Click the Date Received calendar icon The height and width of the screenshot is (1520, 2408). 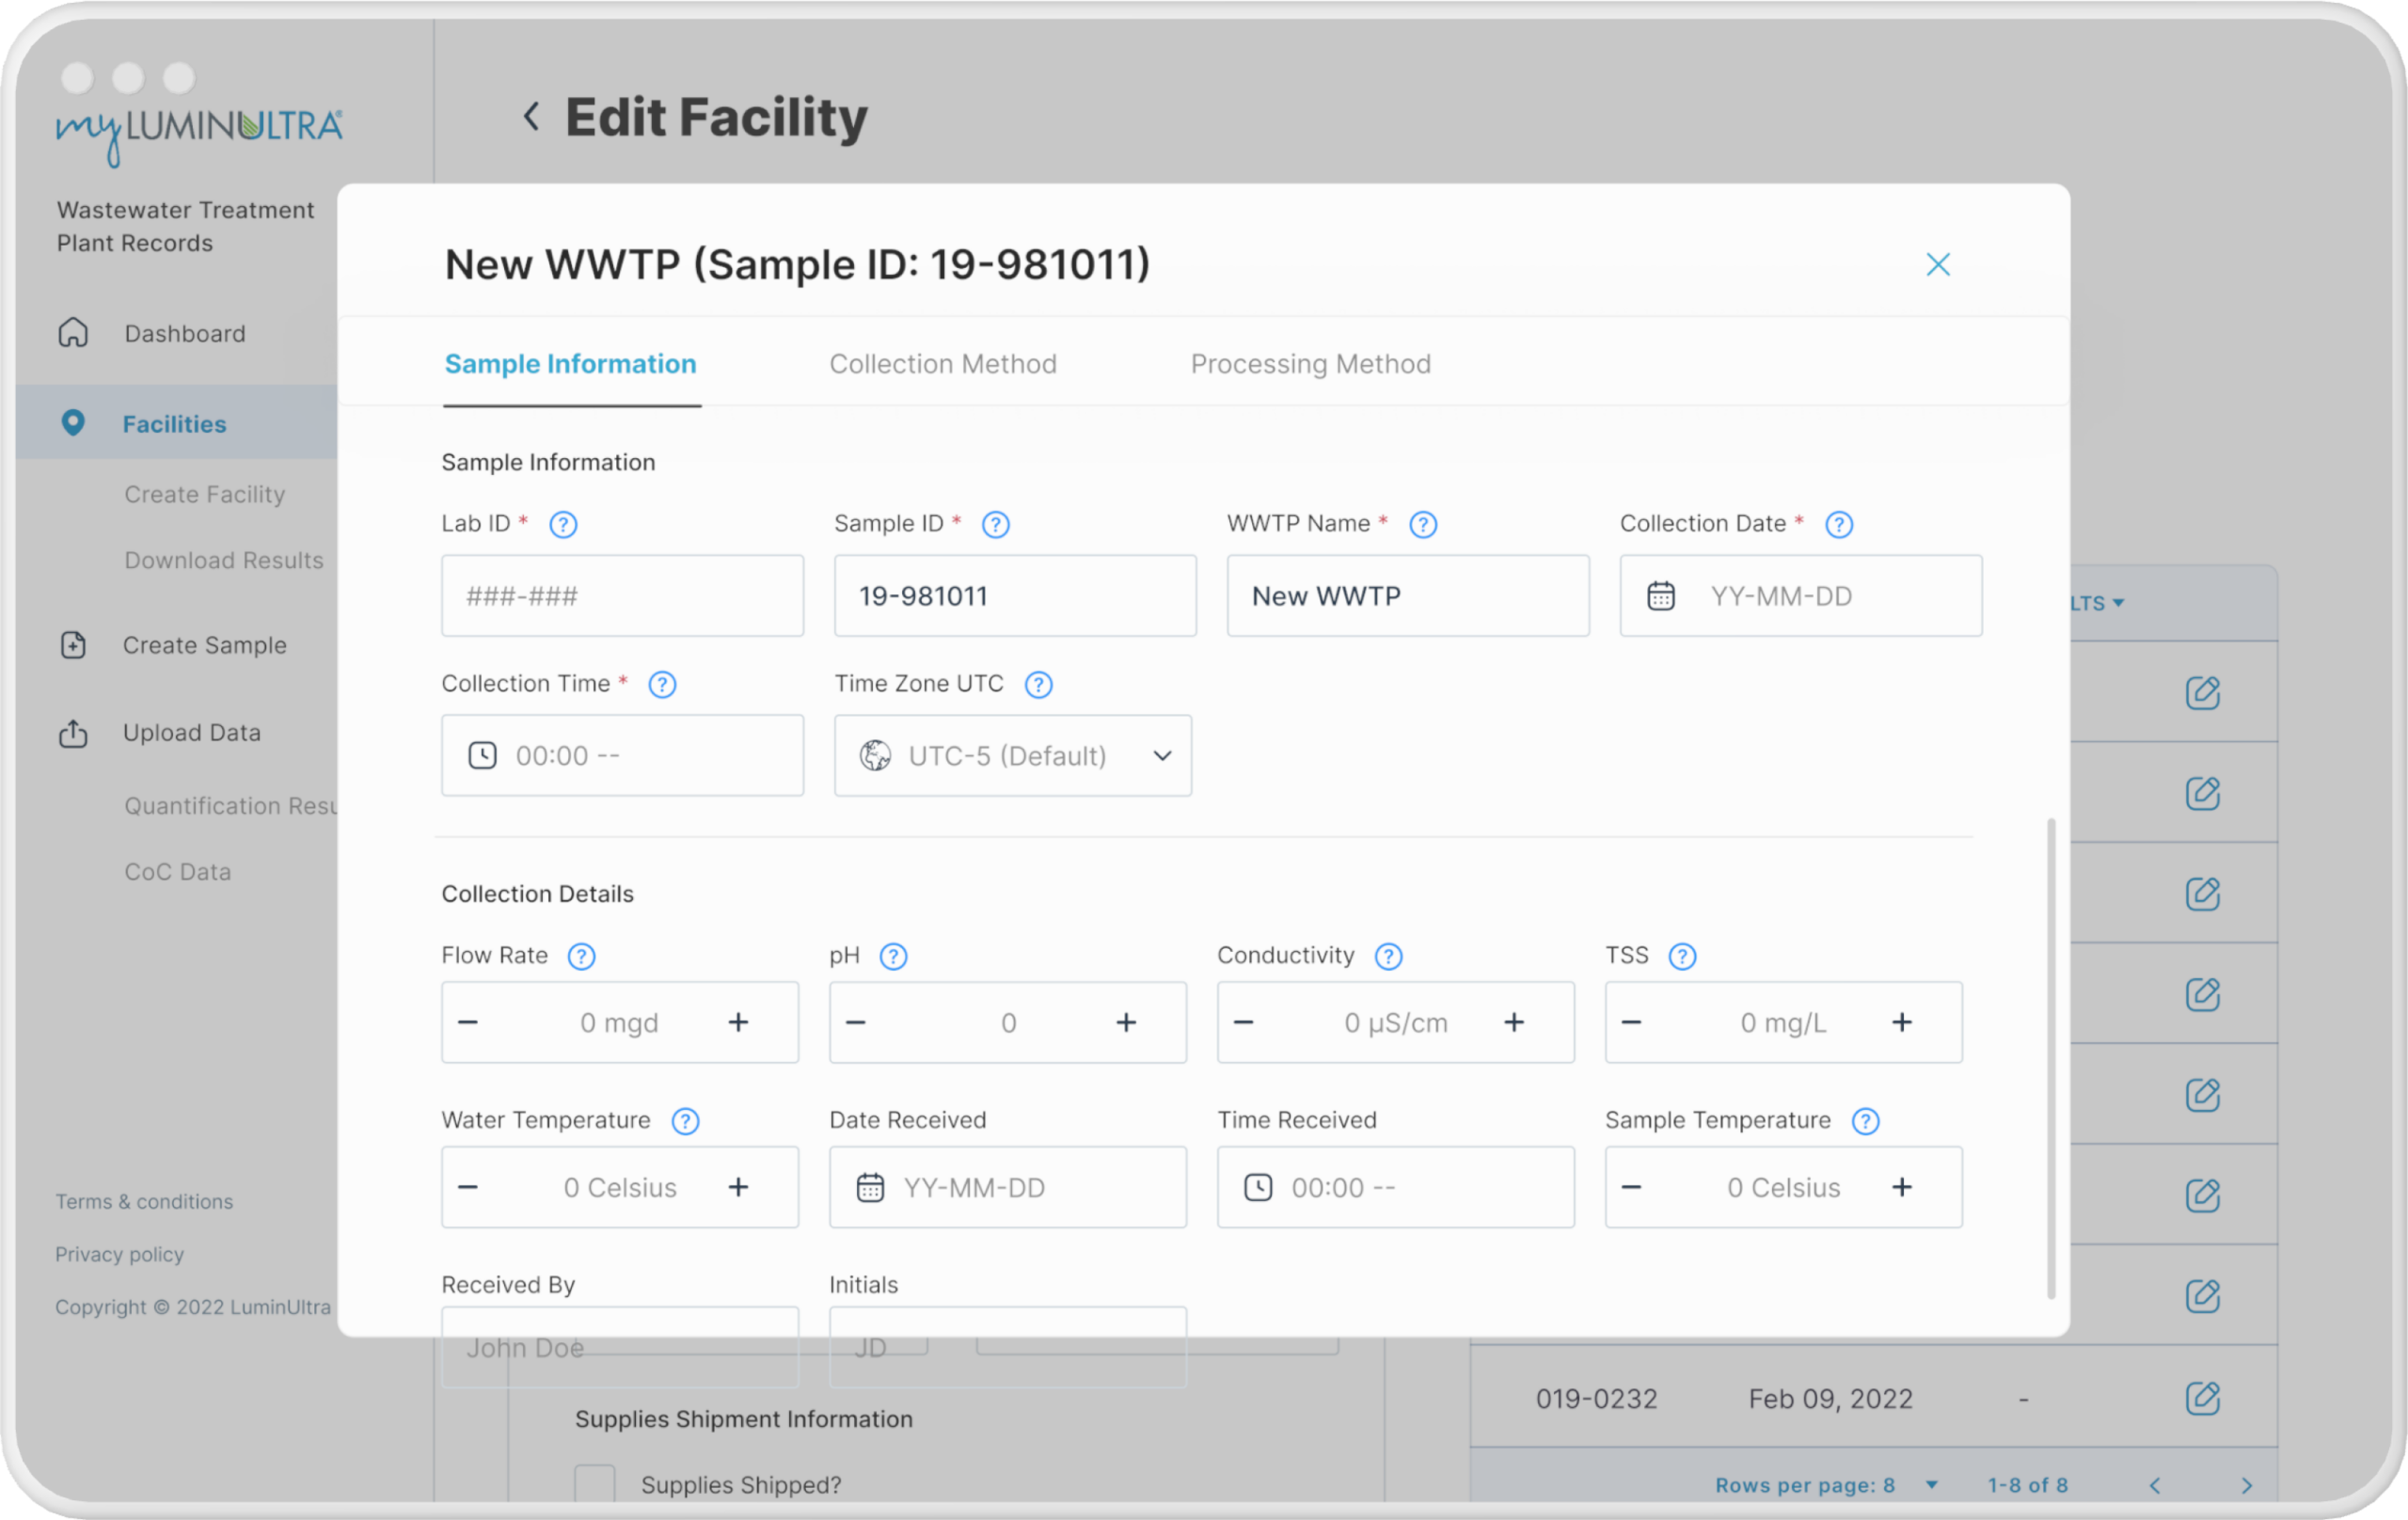[x=869, y=1188]
